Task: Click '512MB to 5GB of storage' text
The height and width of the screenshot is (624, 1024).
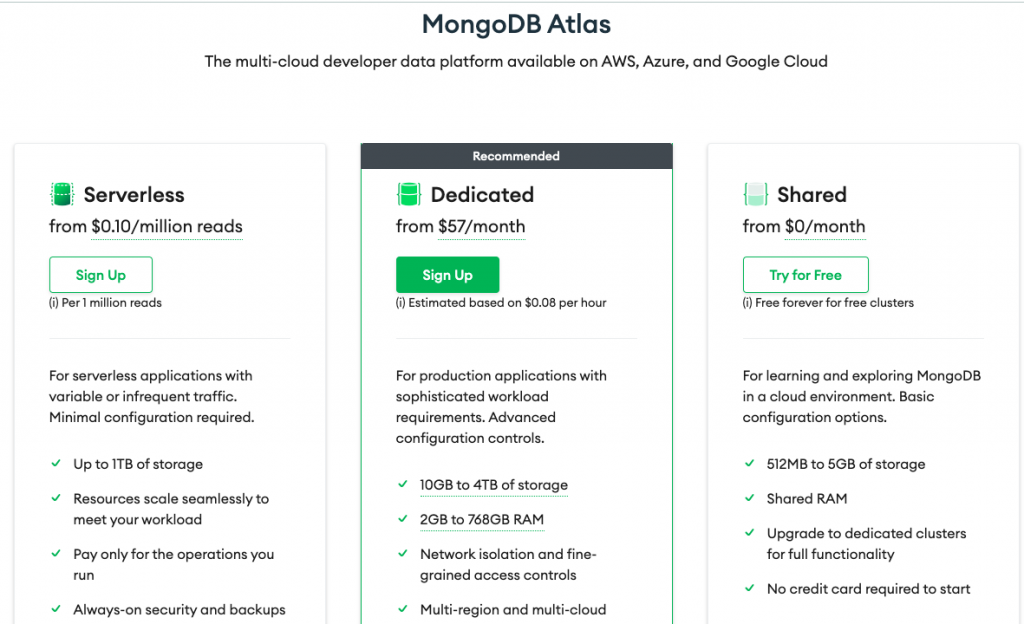Action: point(846,464)
